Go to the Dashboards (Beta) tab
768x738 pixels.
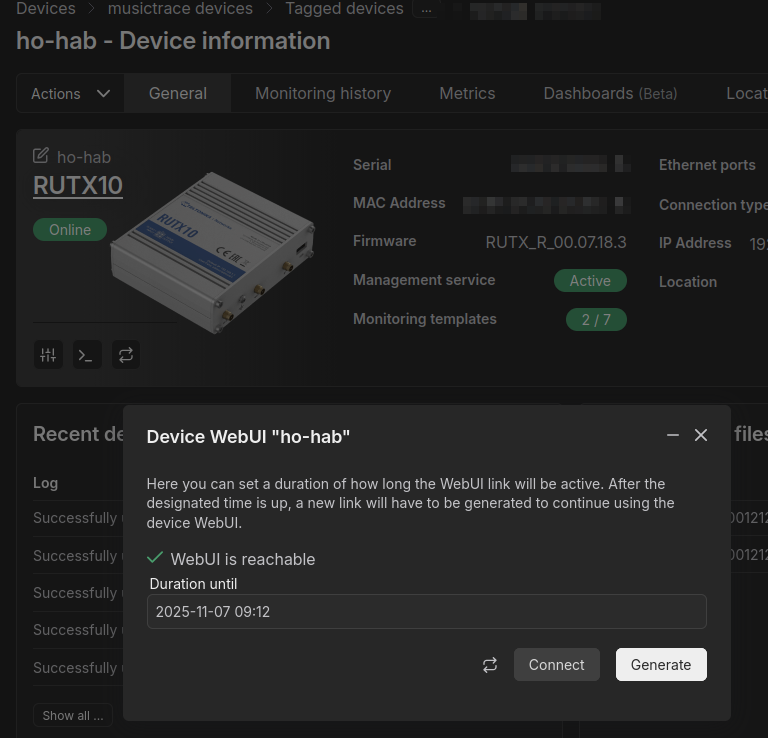coord(610,93)
